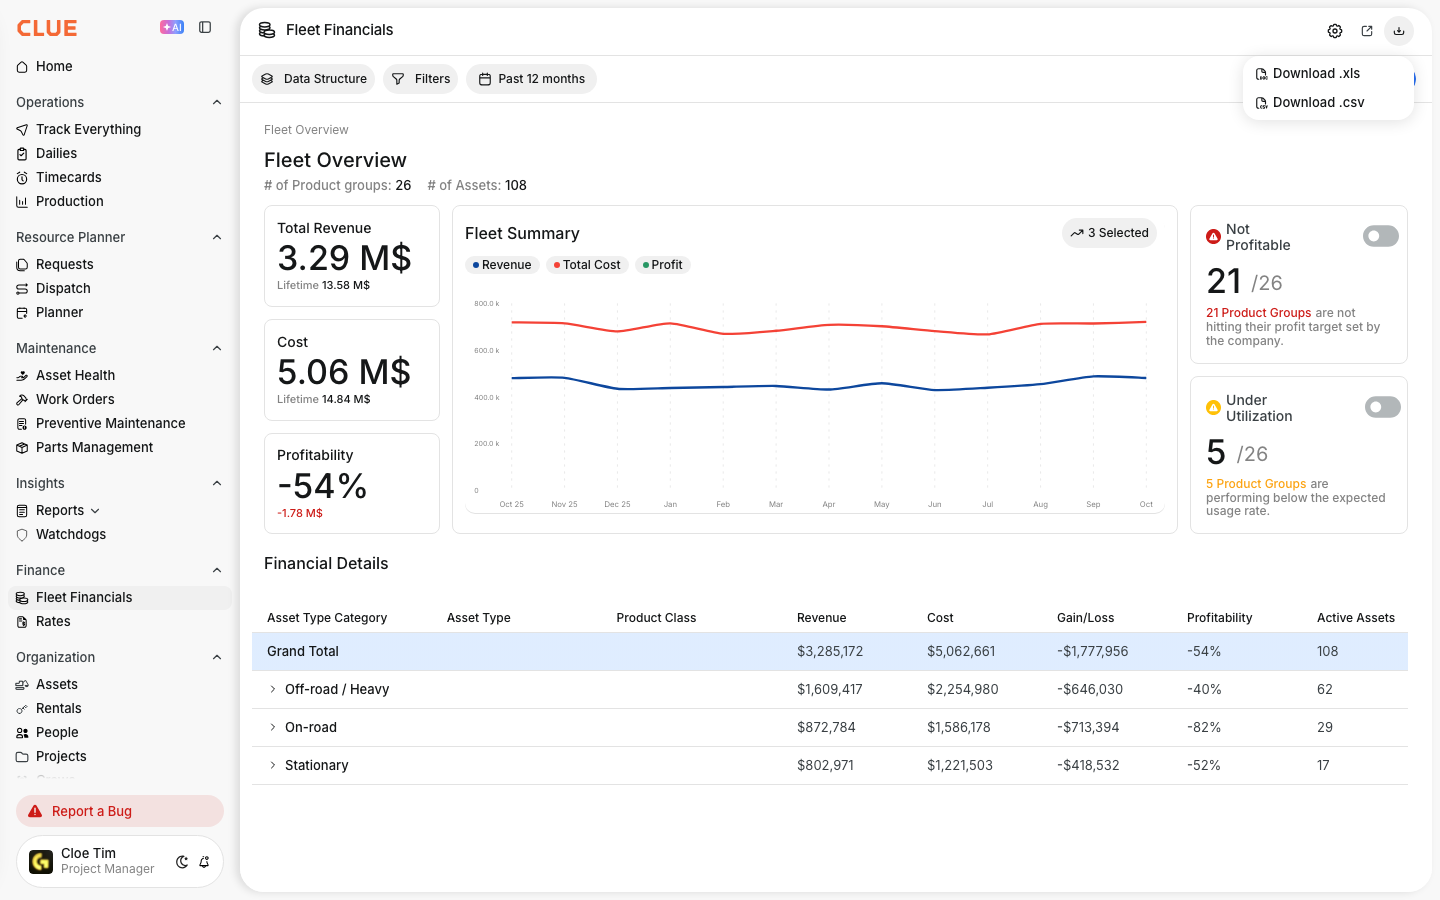This screenshot has height=900, width=1440.
Task: Open the 3 Selected series picker
Action: click(1109, 233)
